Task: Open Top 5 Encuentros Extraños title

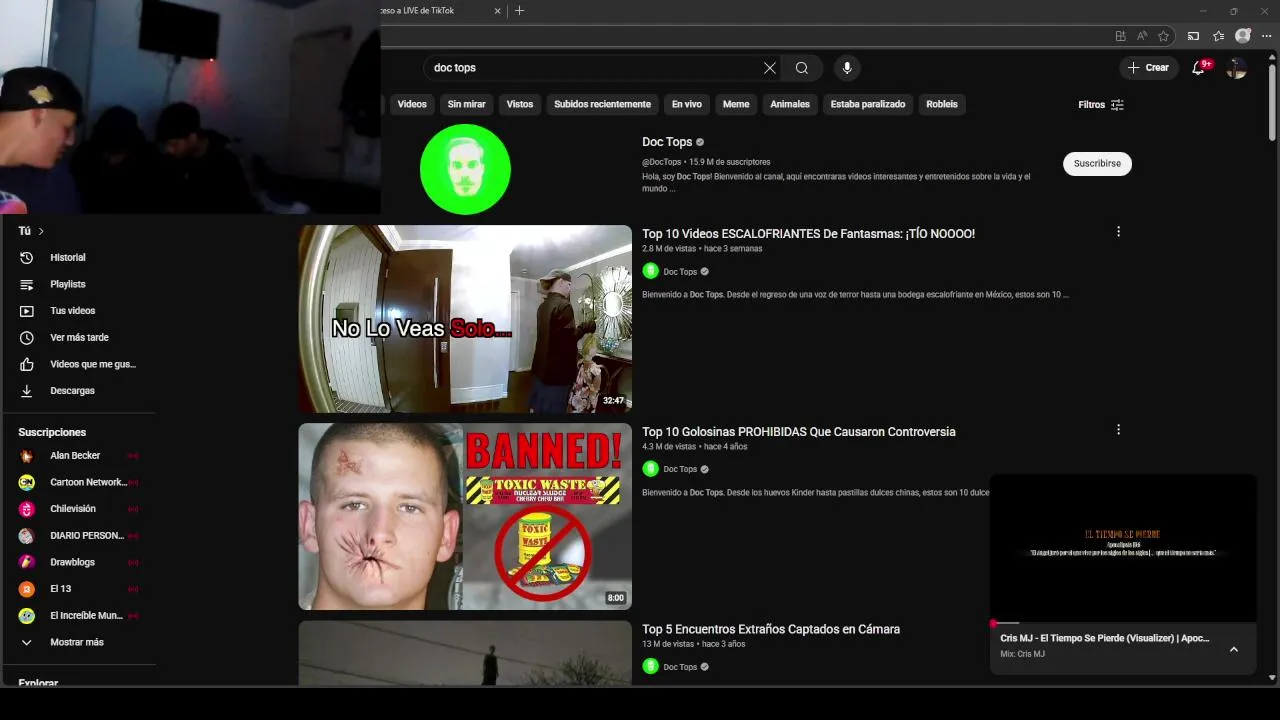Action: coord(771,629)
